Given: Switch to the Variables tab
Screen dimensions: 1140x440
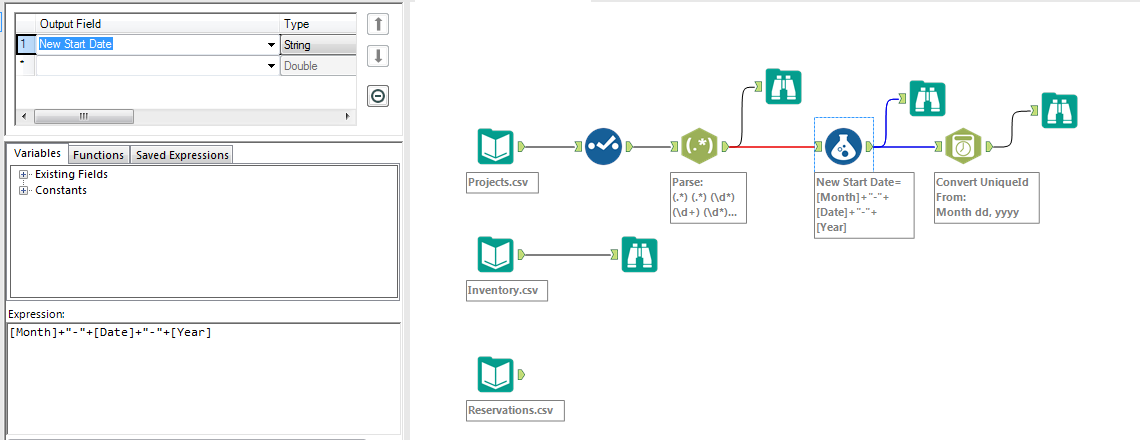Looking at the screenshot, I should point(37,154).
